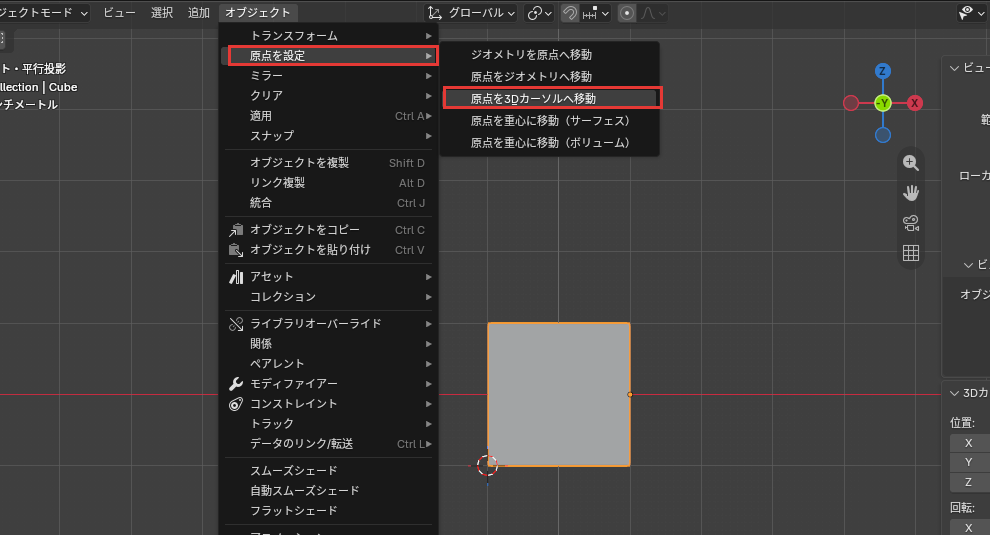Click the cursor position X field
990x535 pixels.
(x=970, y=443)
